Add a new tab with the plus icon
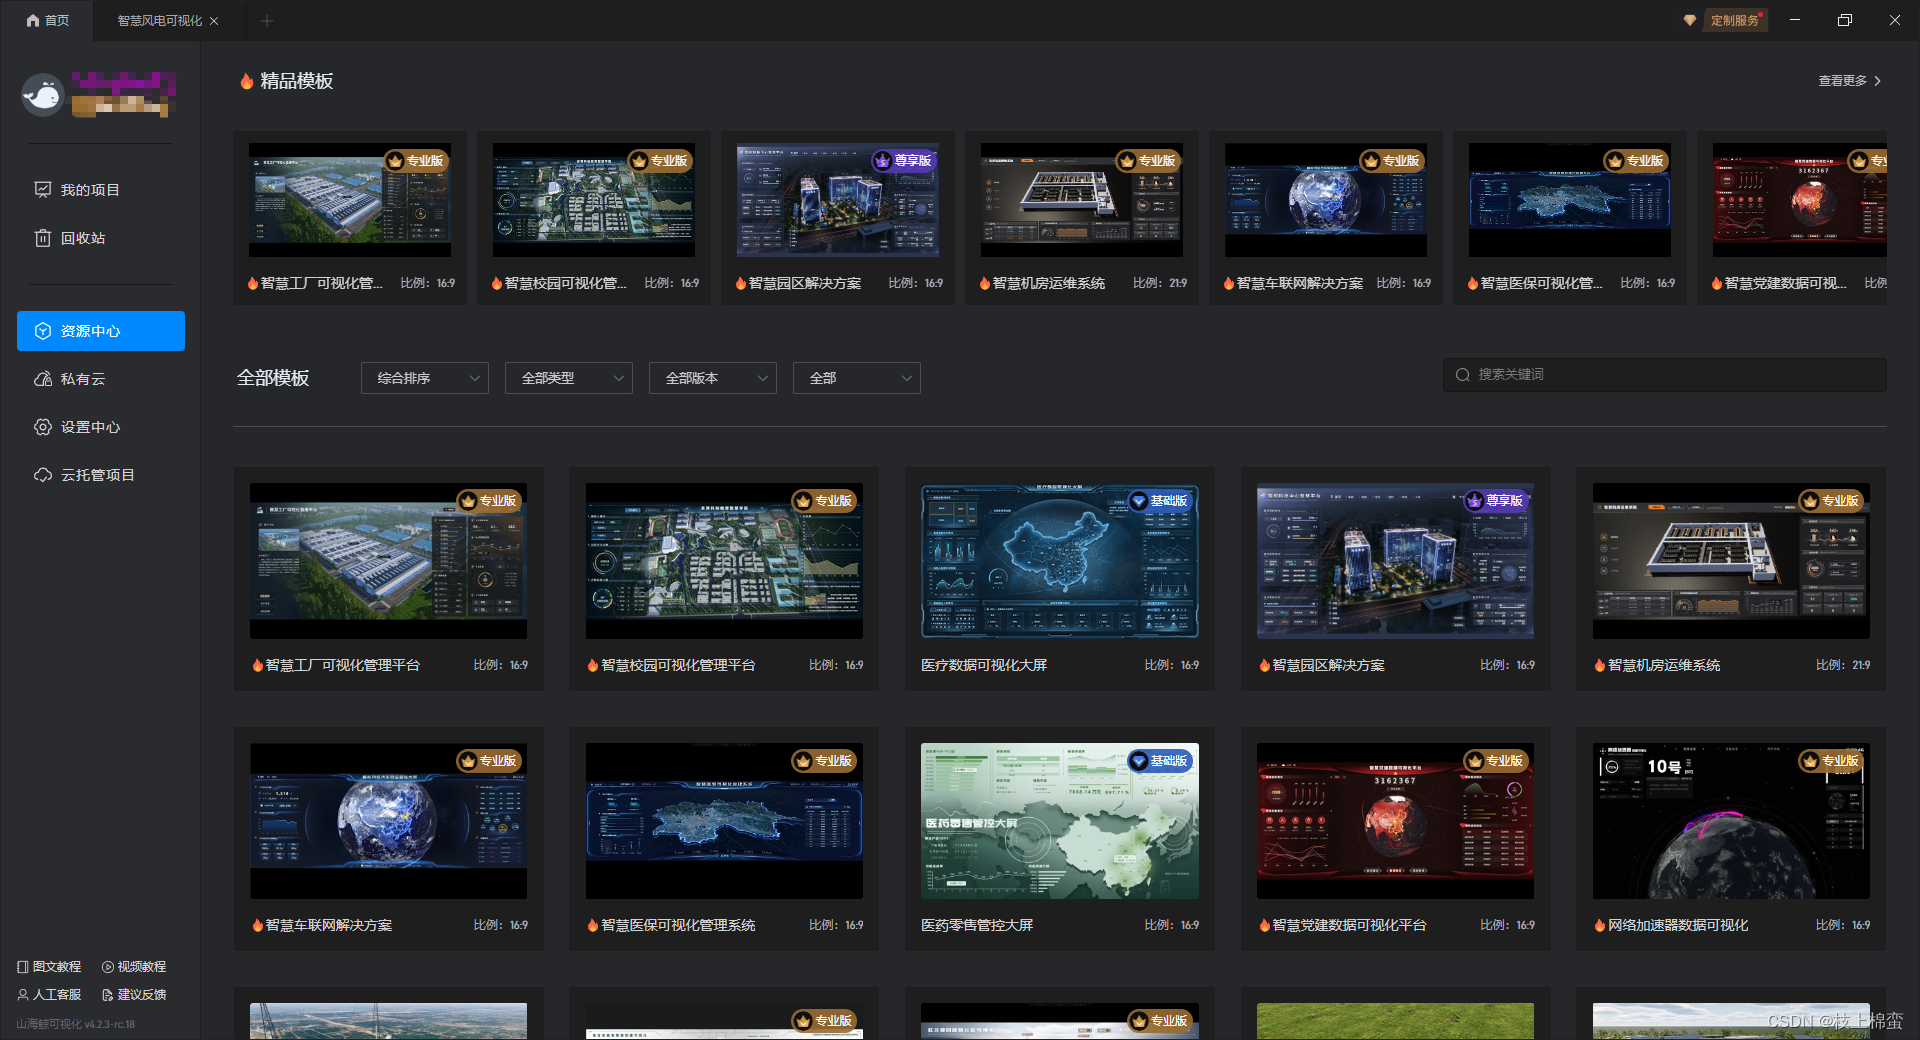Image resolution: width=1920 pixels, height=1040 pixels. (x=267, y=21)
